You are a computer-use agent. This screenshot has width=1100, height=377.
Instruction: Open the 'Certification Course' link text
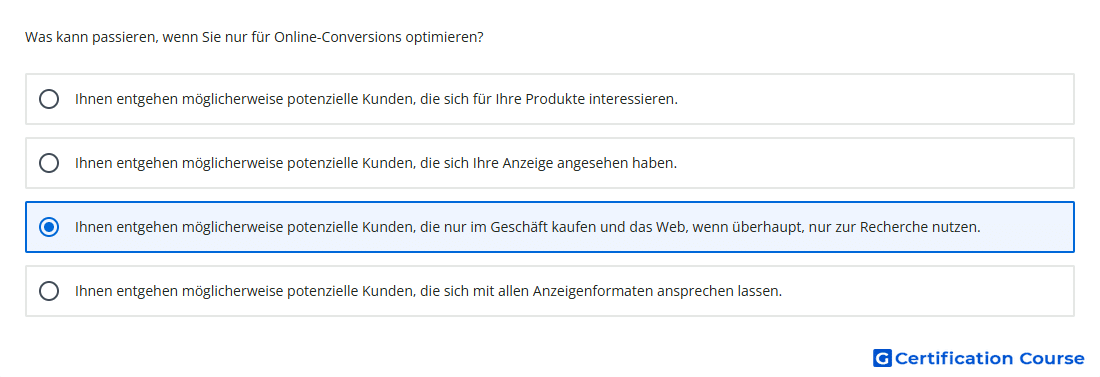click(x=989, y=359)
